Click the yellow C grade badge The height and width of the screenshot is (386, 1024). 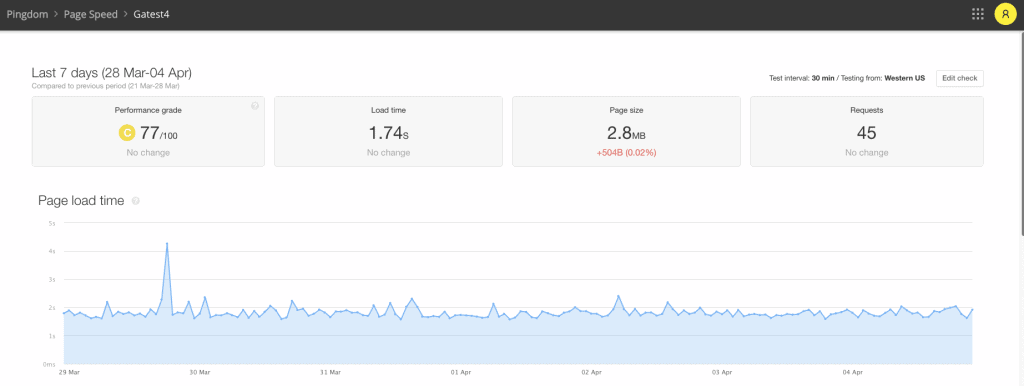[x=126, y=133]
